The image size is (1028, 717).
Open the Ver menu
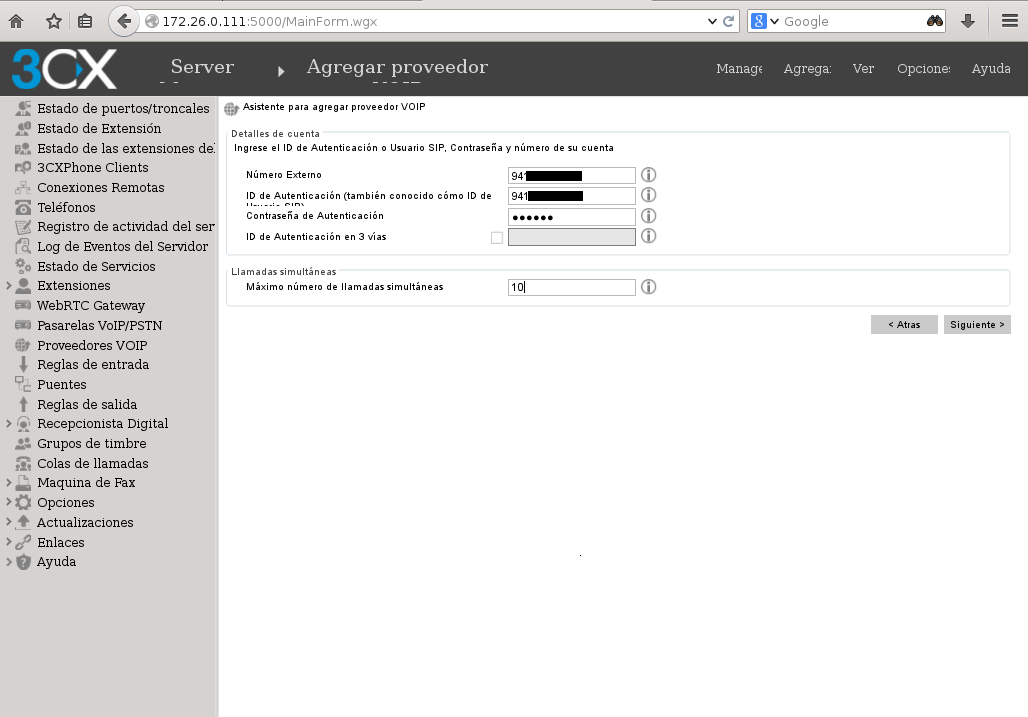coord(863,69)
